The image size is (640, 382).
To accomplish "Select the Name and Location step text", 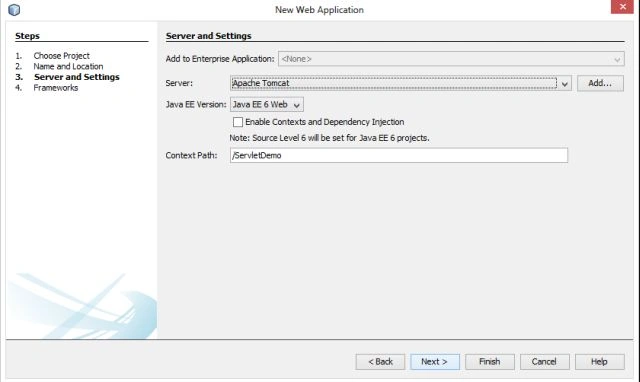I will click(68, 66).
